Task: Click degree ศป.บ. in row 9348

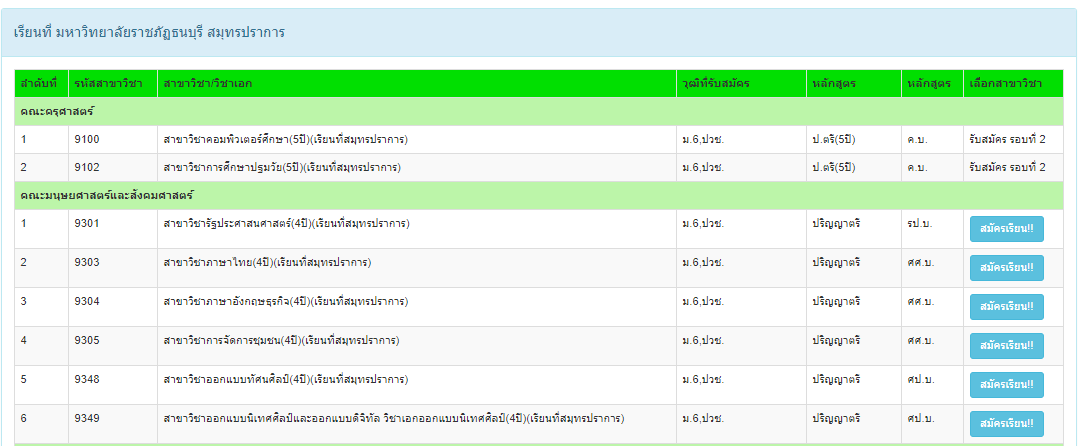Action: click(x=920, y=379)
